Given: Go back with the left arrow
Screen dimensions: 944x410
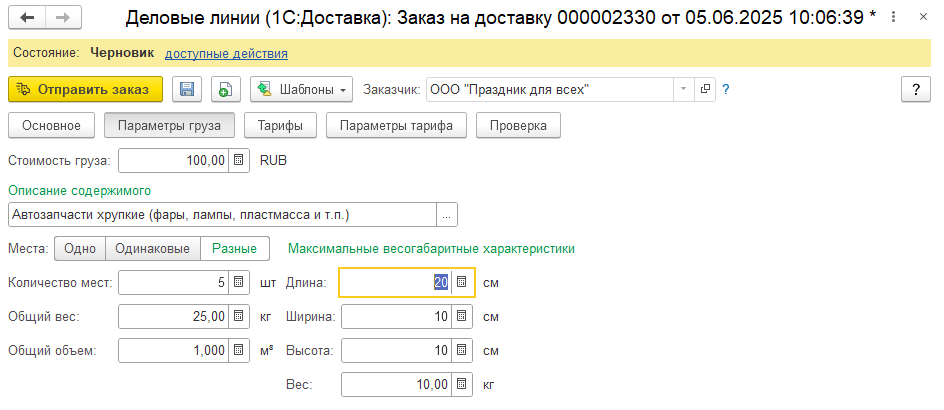Looking at the screenshot, I should pyautogui.click(x=27, y=18).
